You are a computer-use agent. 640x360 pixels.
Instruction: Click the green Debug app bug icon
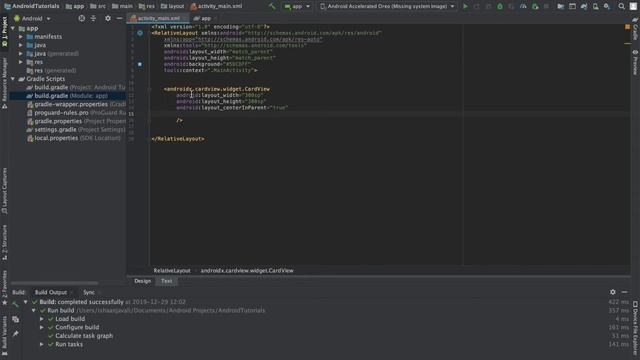[x=500, y=7]
